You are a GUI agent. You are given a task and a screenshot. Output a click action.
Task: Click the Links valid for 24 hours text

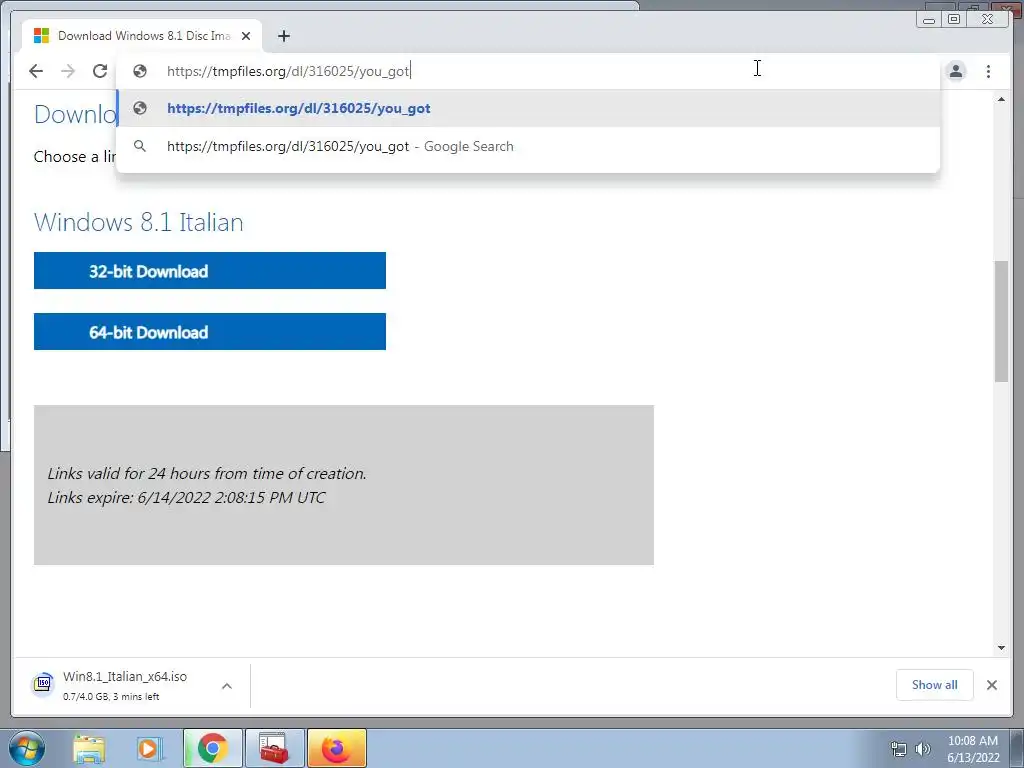206,473
